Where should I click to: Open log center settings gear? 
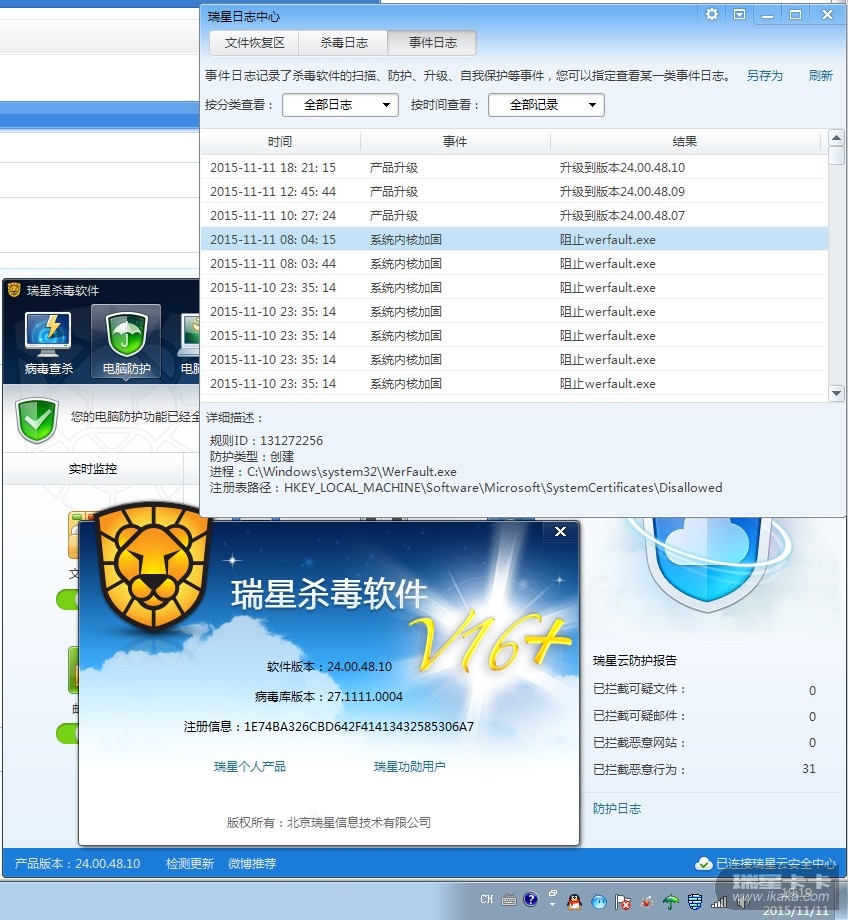(711, 14)
